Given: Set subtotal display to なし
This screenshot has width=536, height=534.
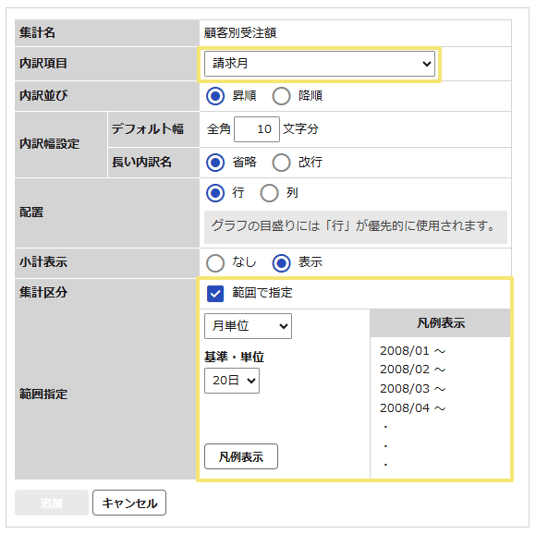Looking at the screenshot, I should 215,263.
